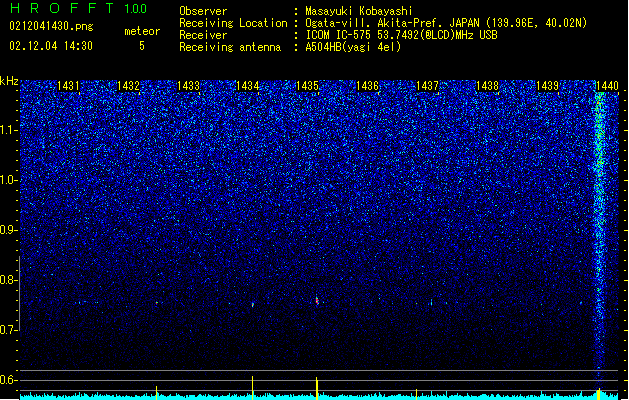The width and height of the screenshot is (629, 400).
Task: Click the small meteor echo near 1434
Action: (x=253, y=305)
